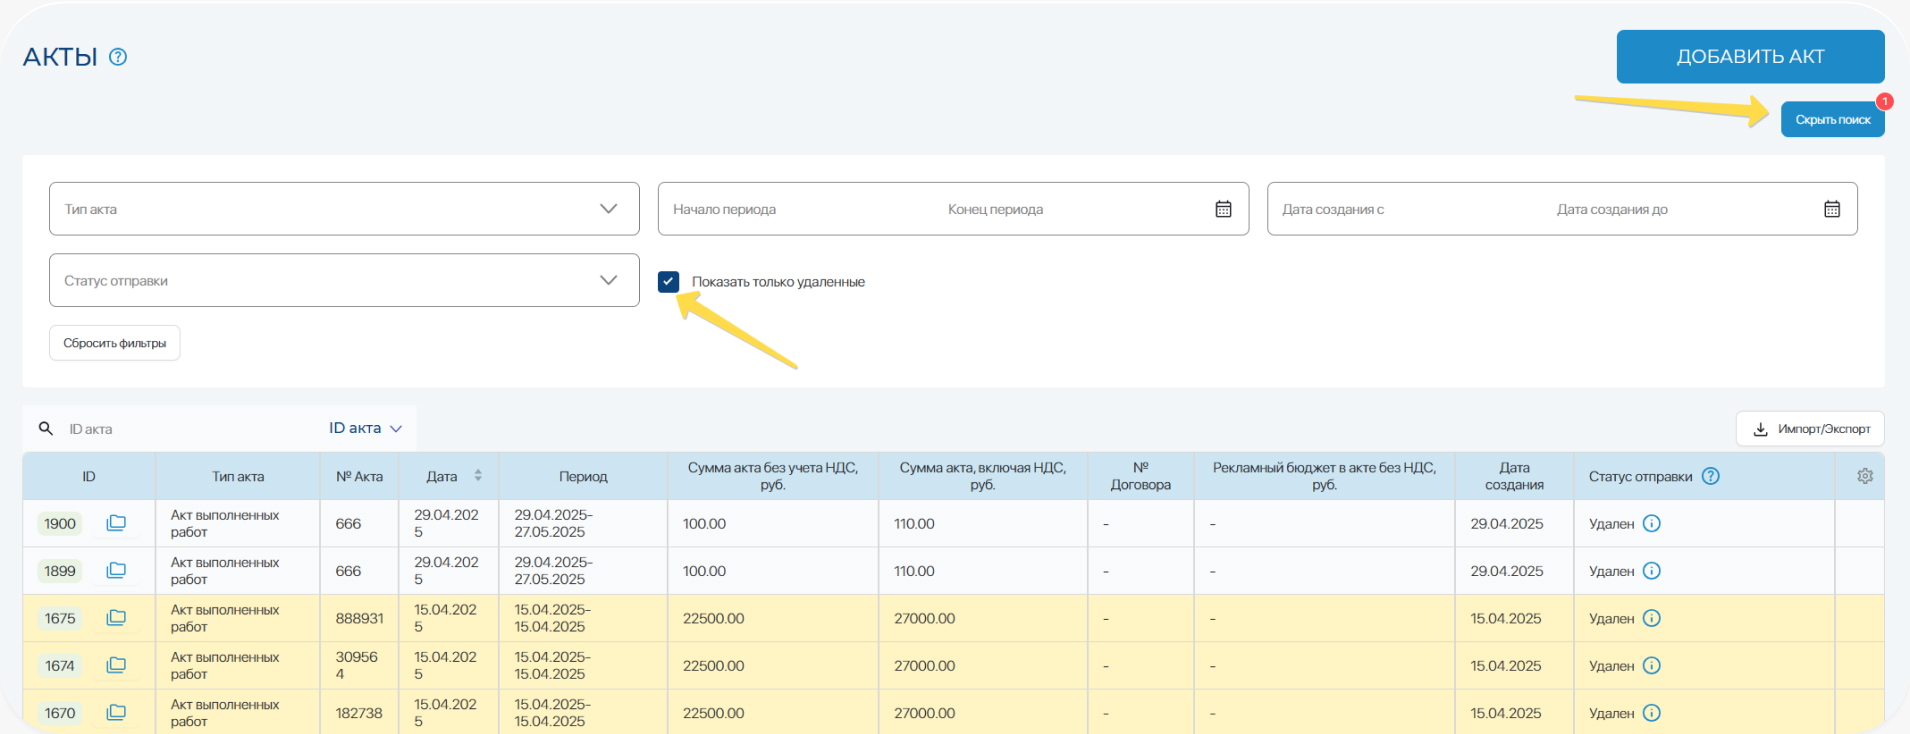Reset filters with Сбросить фильтры

tap(115, 343)
